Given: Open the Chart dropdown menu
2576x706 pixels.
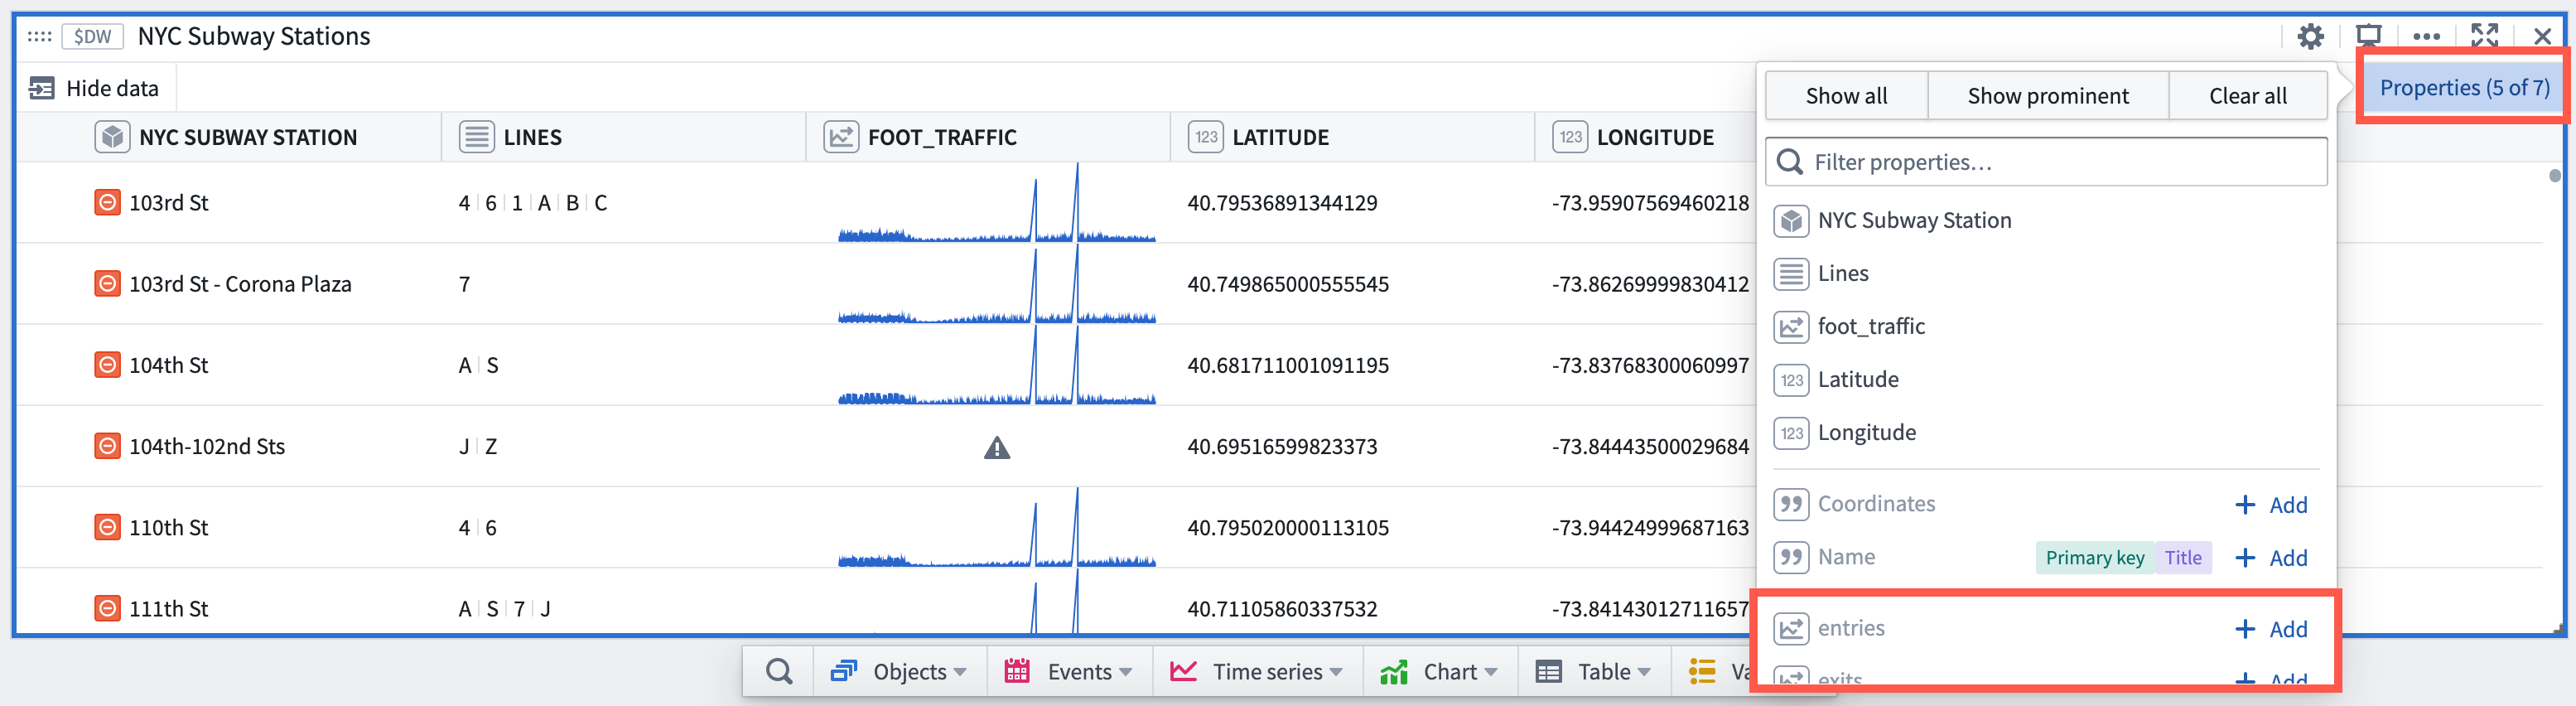Looking at the screenshot, I should 1439,671.
